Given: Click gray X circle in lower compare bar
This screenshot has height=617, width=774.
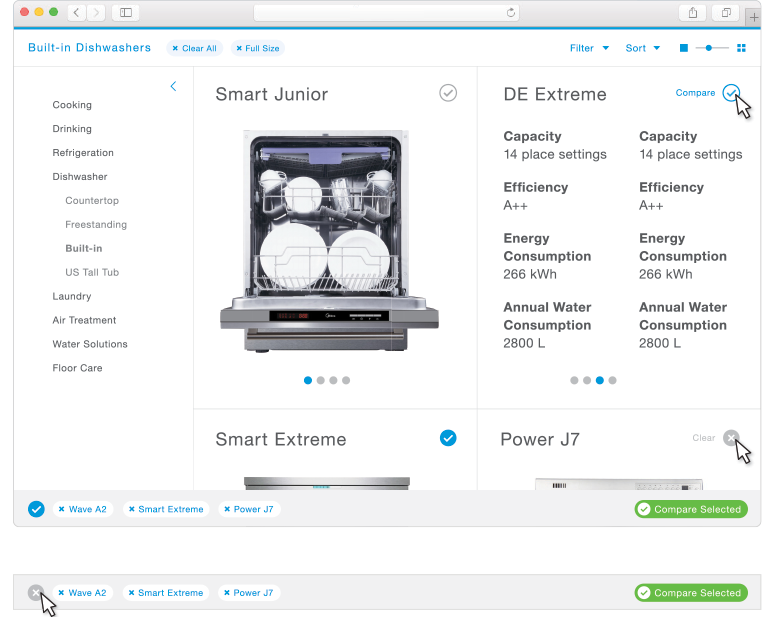Looking at the screenshot, I should (x=36, y=592).
